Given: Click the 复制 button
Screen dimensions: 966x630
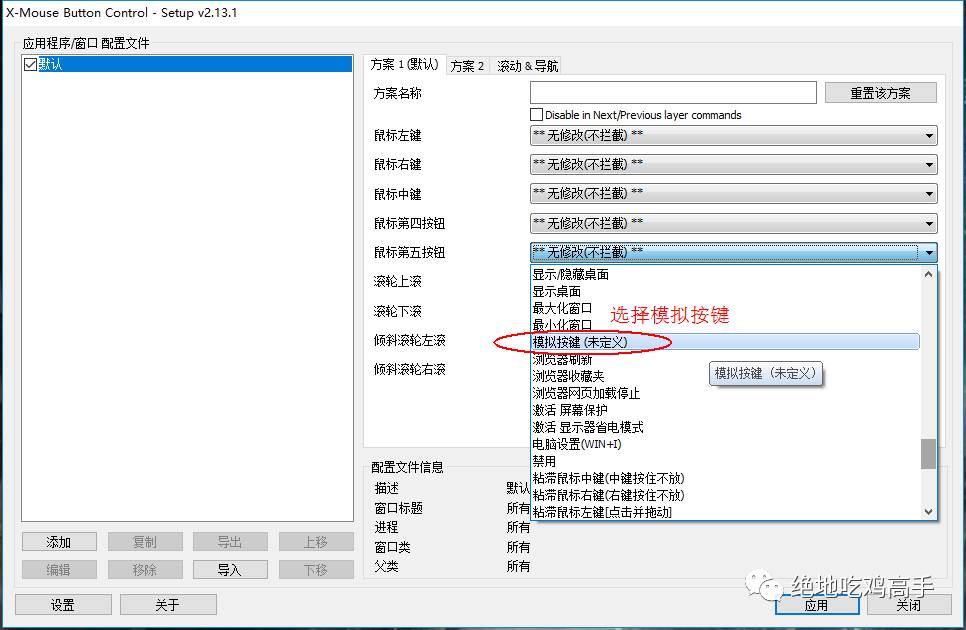Looking at the screenshot, I should (145, 542).
